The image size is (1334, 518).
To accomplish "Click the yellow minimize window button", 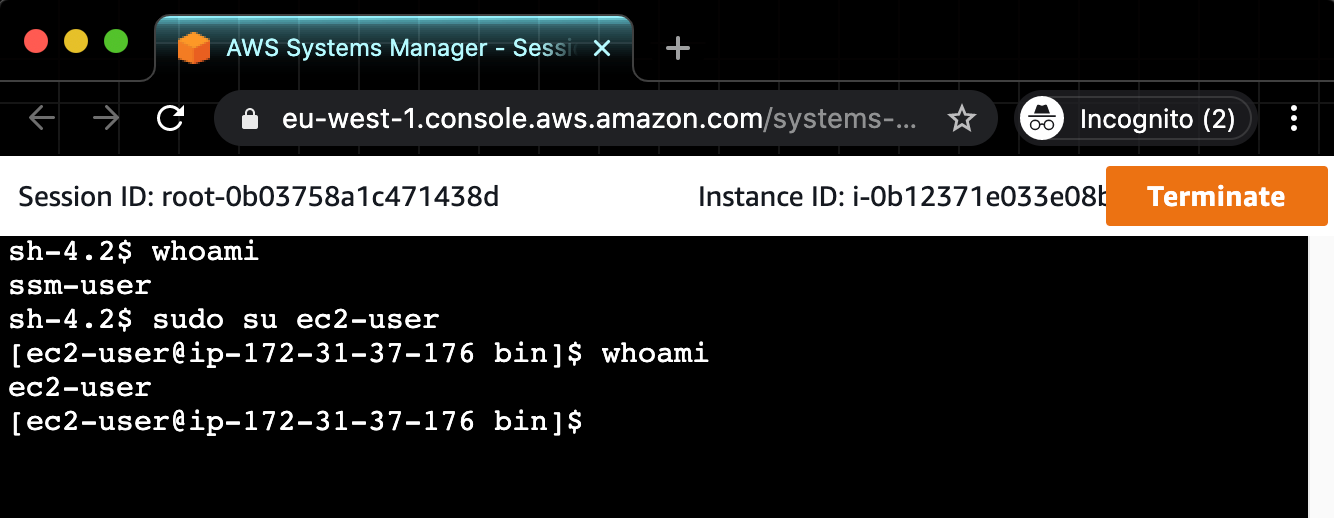I will 76,41.
